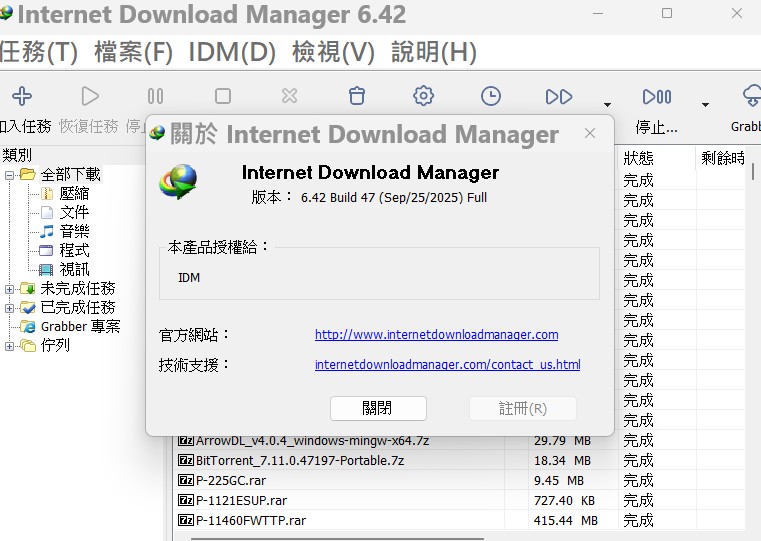This screenshot has height=541, width=761.
Task: Click the add task plus icon
Action: (x=21, y=96)
